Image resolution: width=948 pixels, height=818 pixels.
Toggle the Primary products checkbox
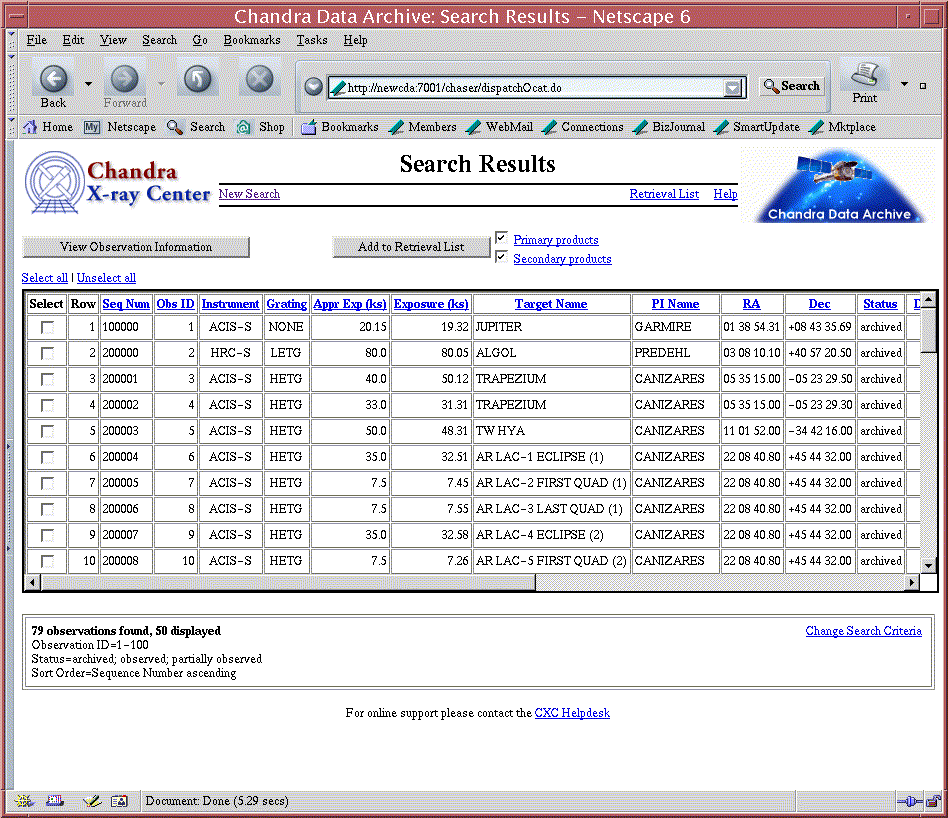(x=501, y=238)
